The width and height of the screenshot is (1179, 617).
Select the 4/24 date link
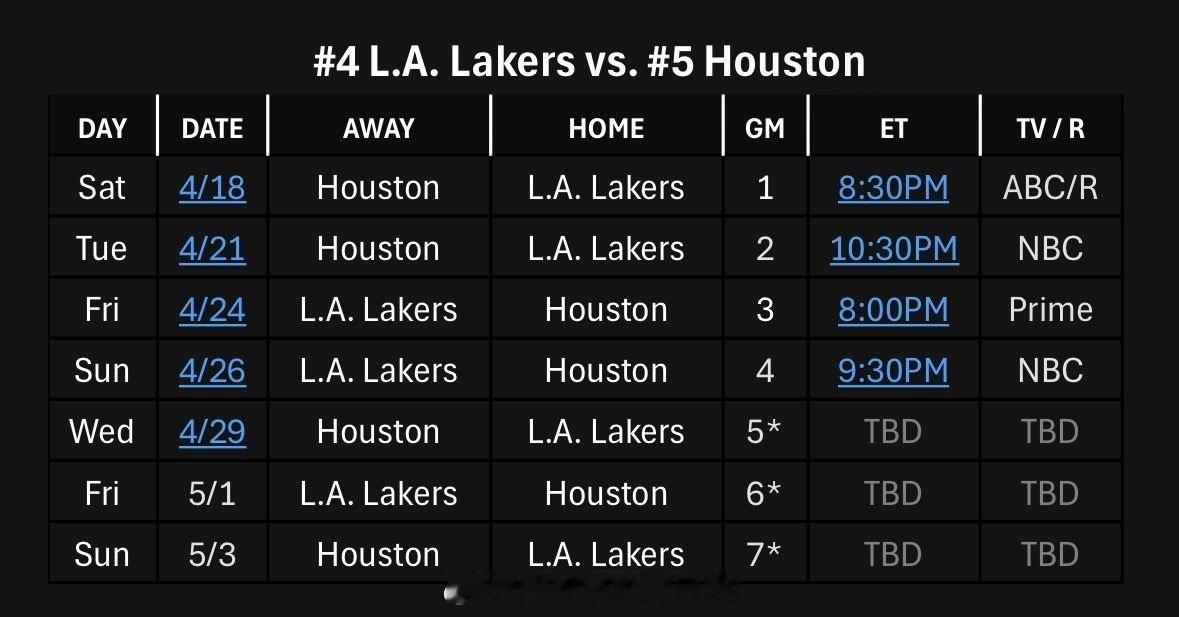[212, 310]
